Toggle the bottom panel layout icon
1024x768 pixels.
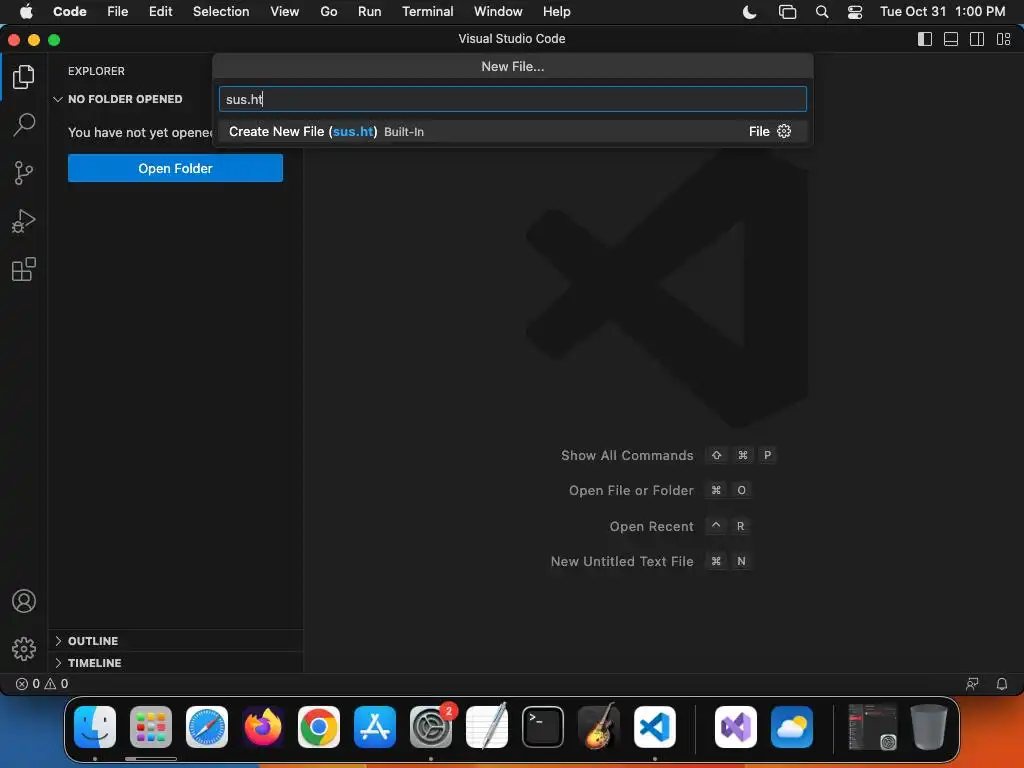951,39
